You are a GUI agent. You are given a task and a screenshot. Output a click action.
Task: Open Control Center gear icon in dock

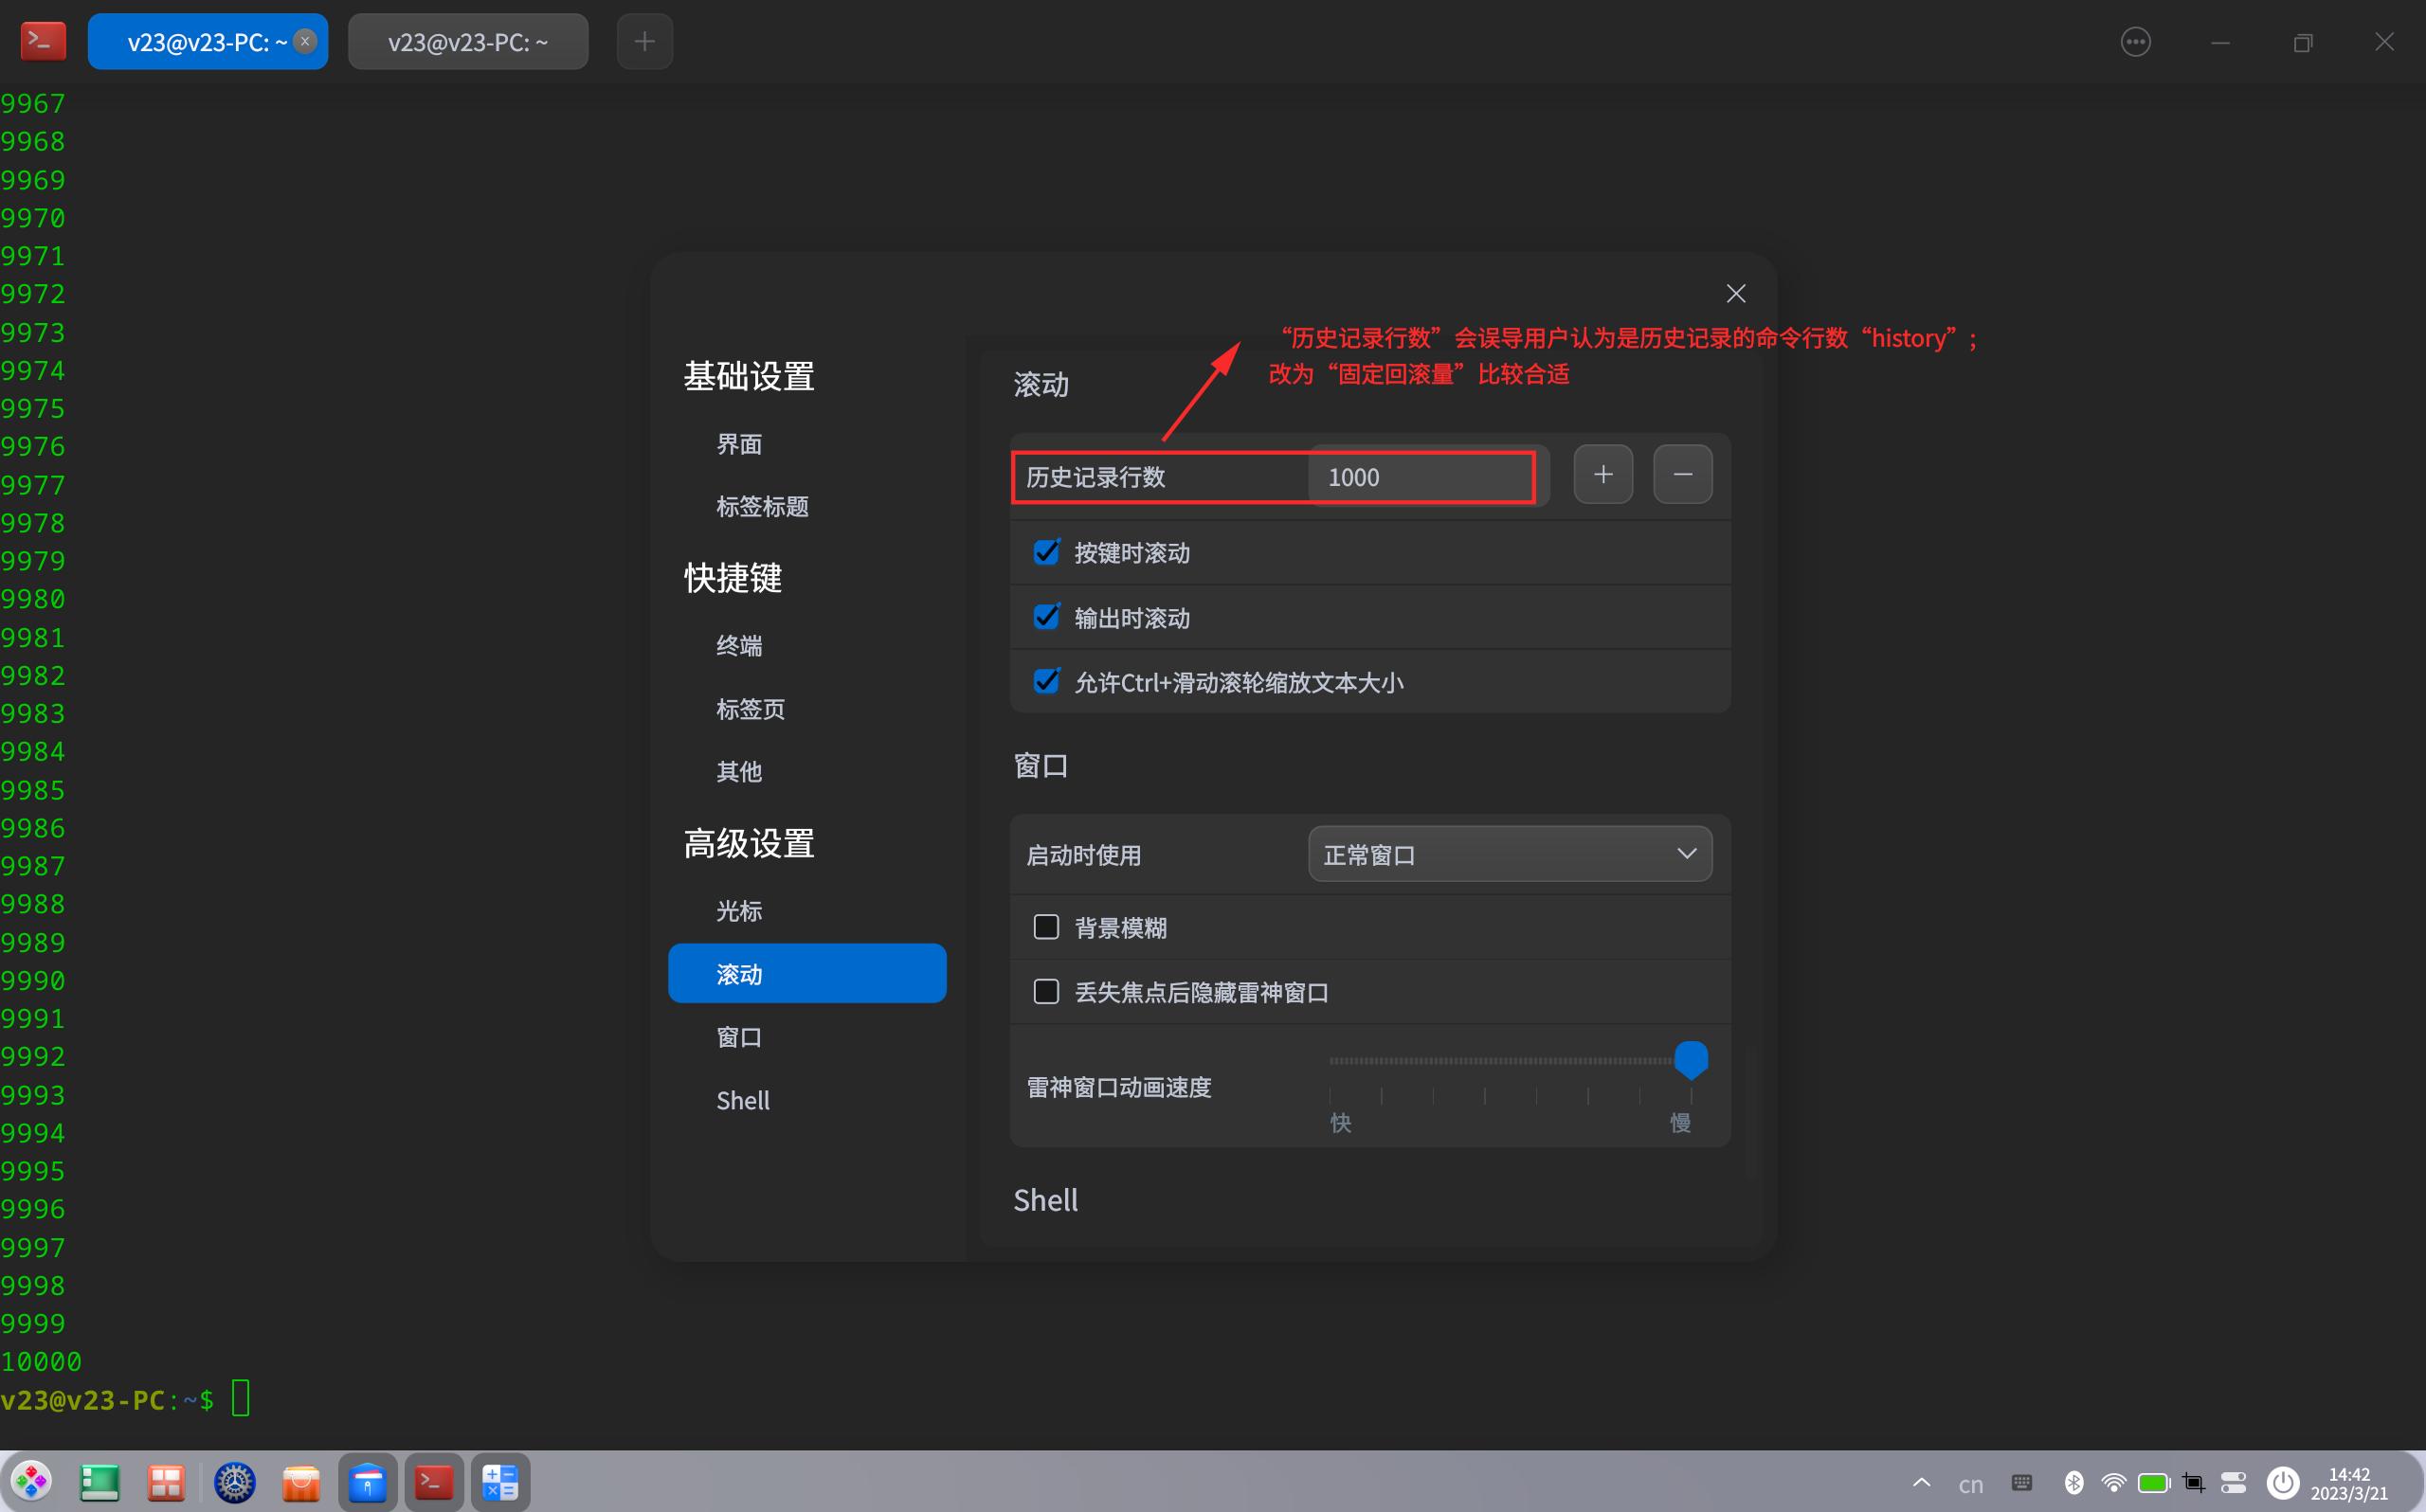tap(235, 1482)
